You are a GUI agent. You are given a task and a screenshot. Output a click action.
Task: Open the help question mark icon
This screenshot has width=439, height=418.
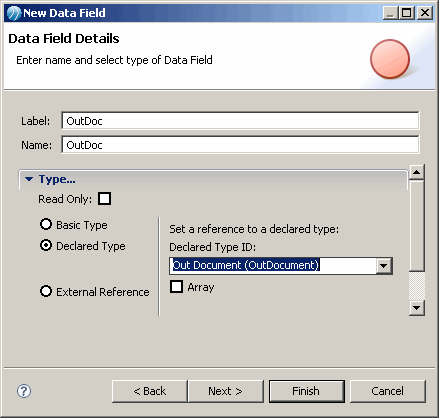(24, 391)
